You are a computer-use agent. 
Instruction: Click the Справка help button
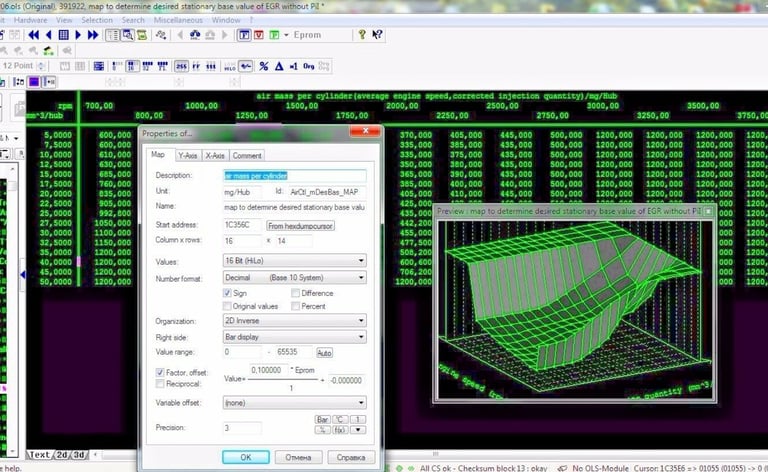pyautogui.click(x=351, y=457)
